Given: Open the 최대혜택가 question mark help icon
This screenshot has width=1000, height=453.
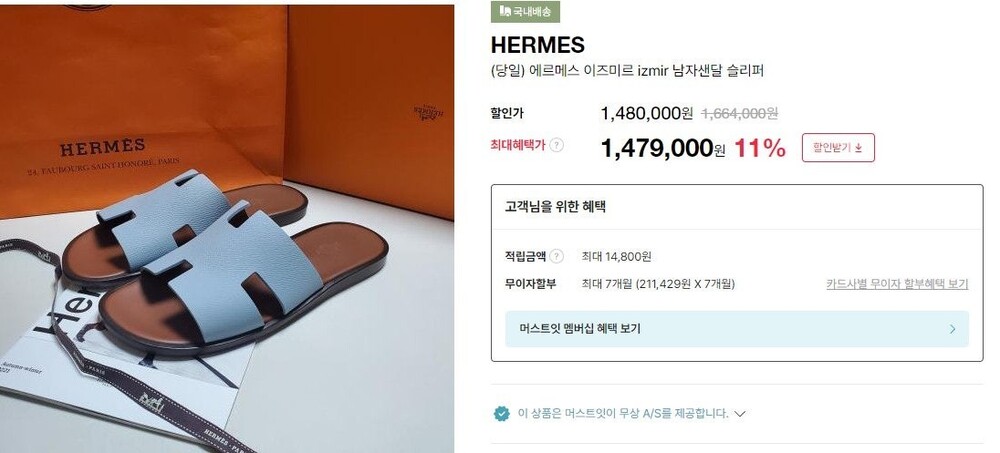Looking at the screenshot, I should [557, 145].
